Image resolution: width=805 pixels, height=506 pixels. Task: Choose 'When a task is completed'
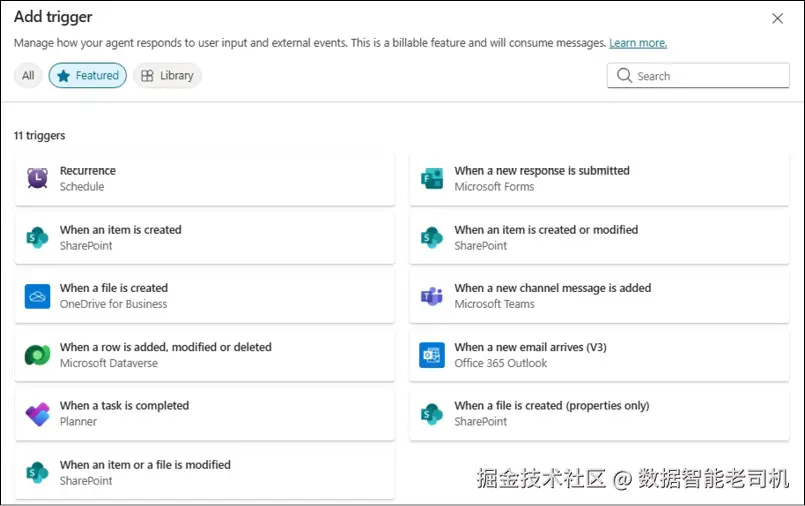124,405
